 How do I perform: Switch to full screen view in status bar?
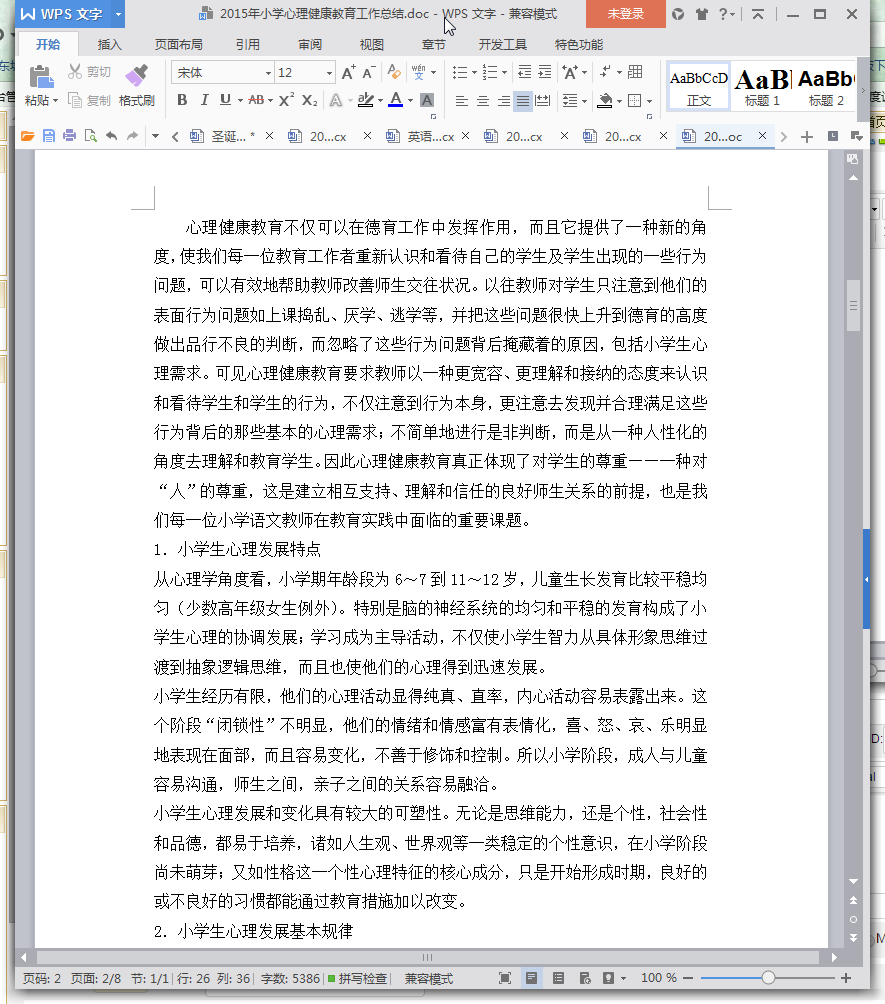pos(505,978)
